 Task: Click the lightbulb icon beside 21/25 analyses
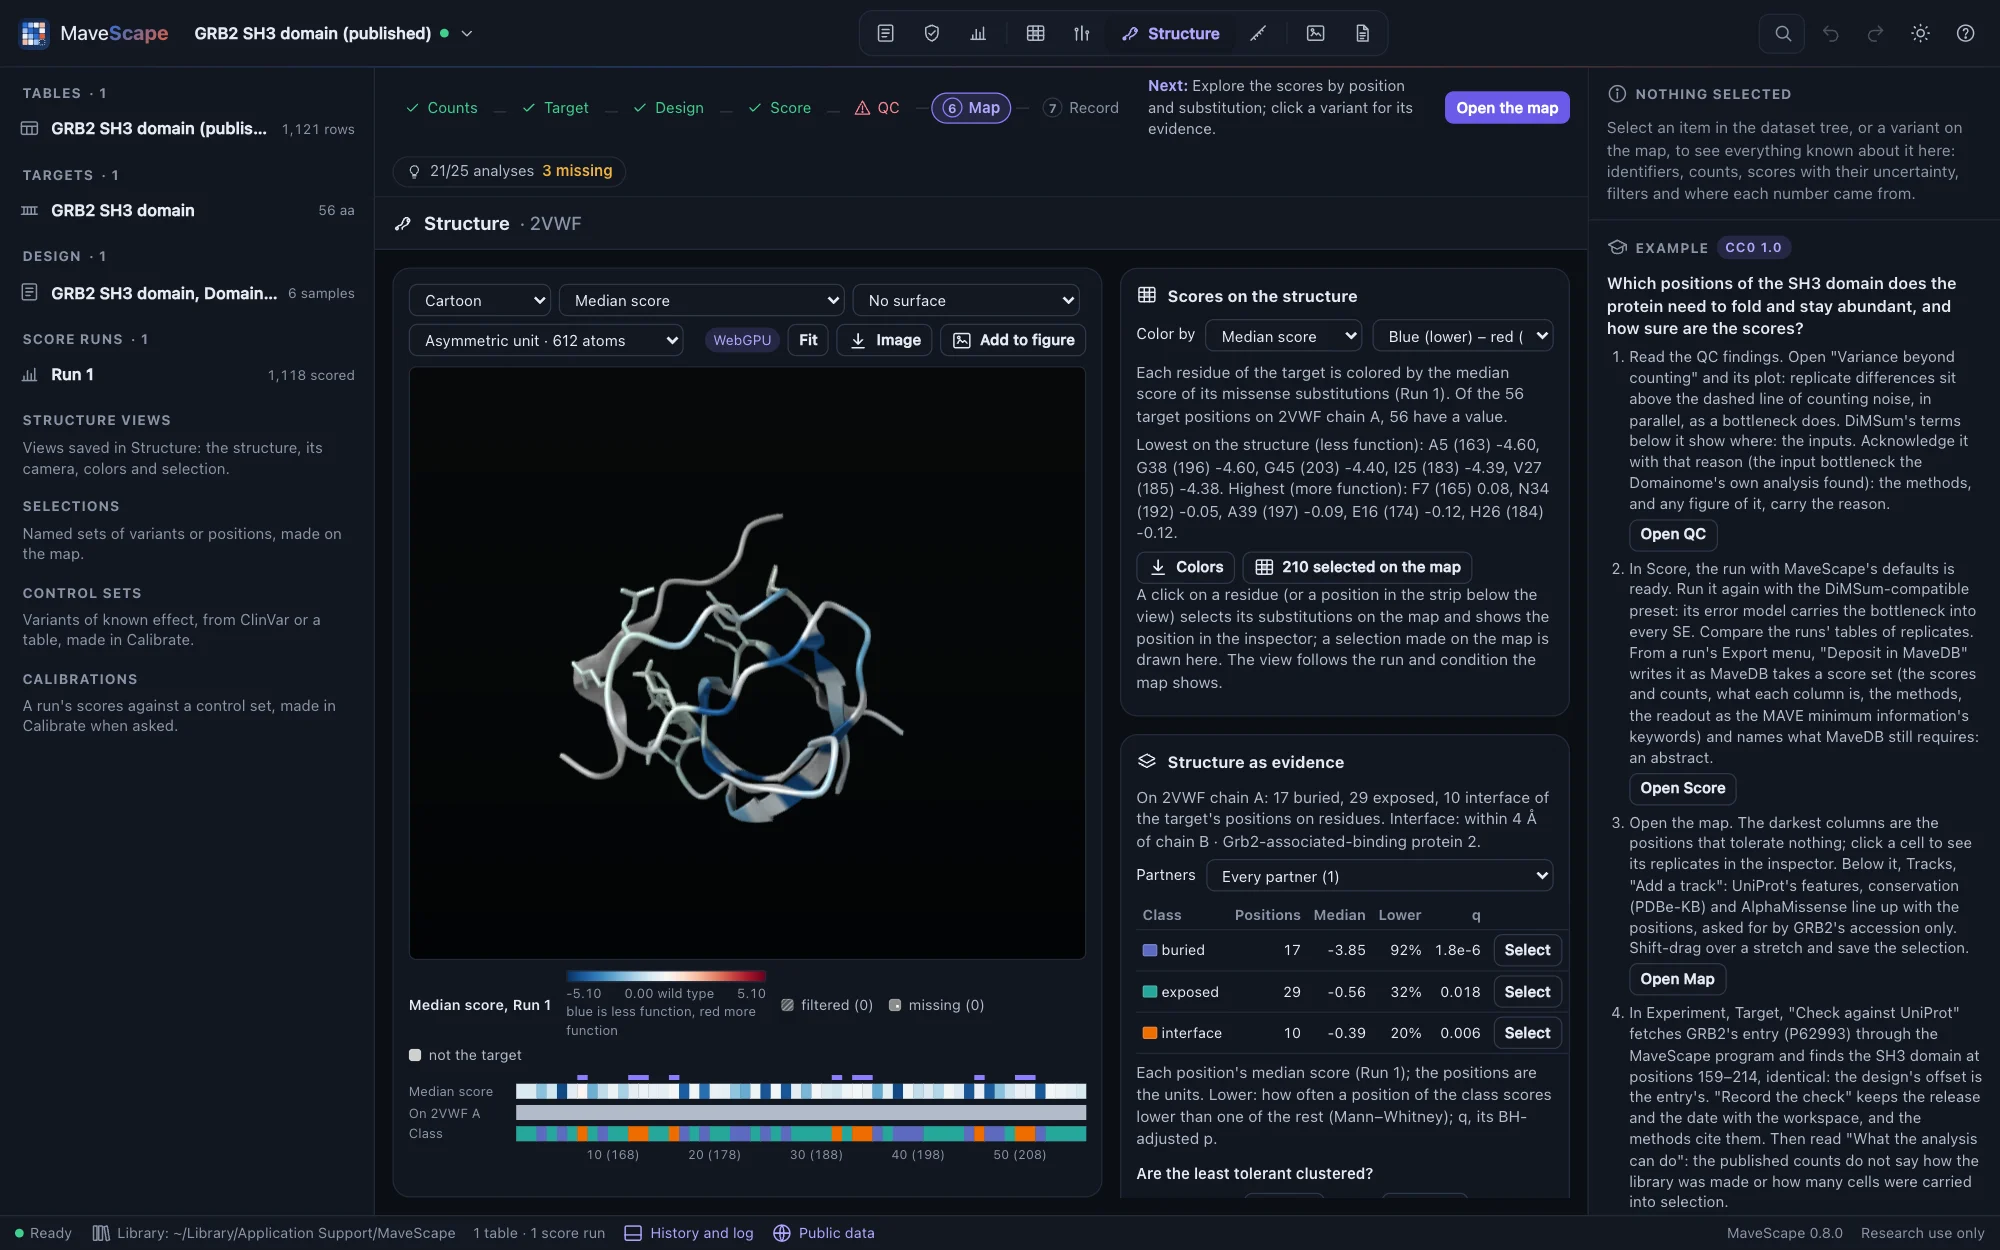click(414, 171)
